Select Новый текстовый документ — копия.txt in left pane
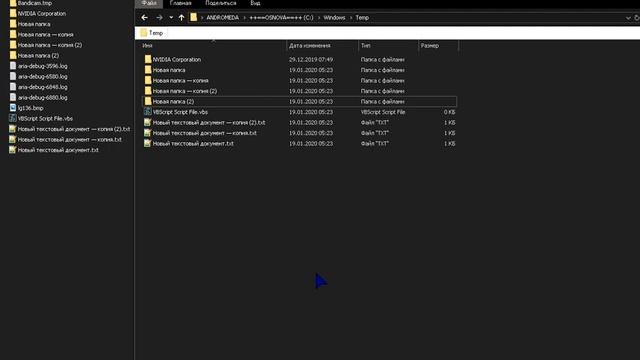Viewport: 640px width, 360px height. pyautogui.click(x=69, y=140)
